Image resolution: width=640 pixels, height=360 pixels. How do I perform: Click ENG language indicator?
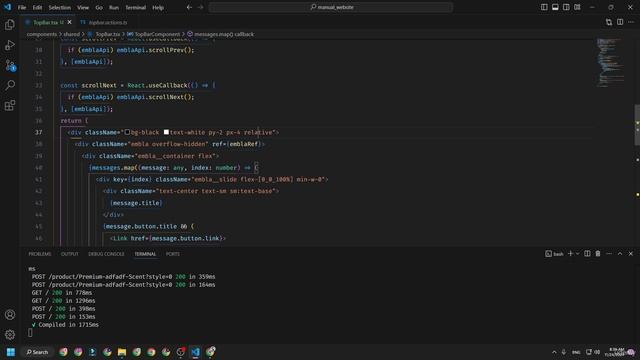[576, 352]
